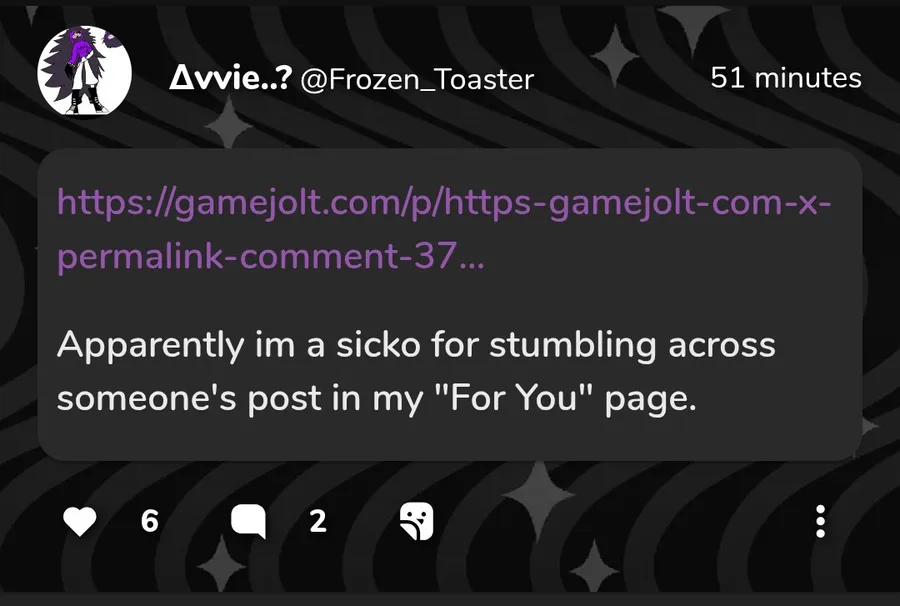Image resolution: width=900 pixels, height=606 pixels.
Task: Select the dark post card container
Action: point(449,304)
